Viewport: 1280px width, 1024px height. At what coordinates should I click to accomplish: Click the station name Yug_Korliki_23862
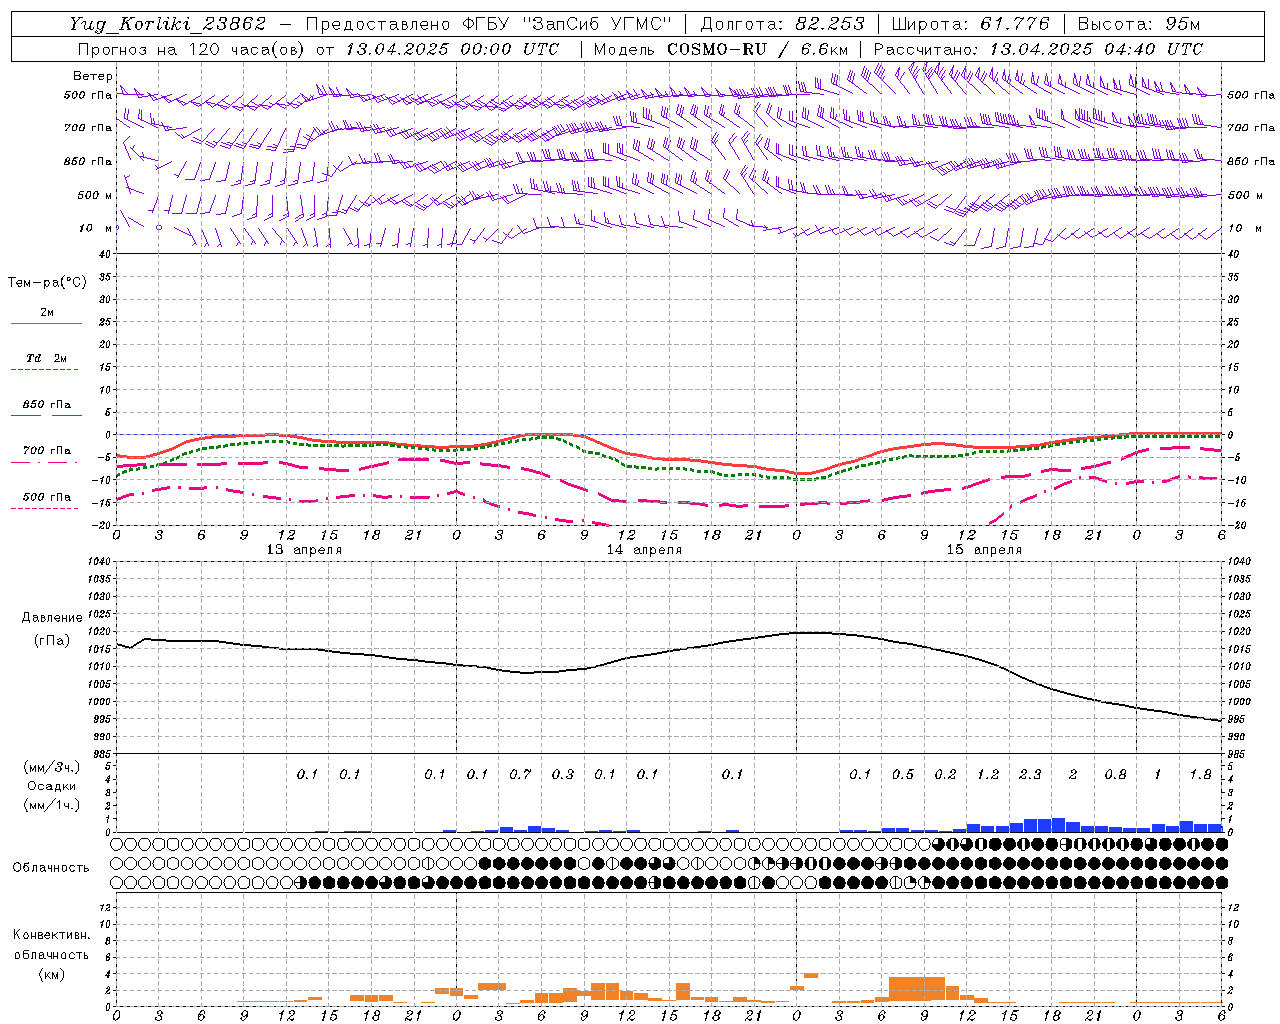click(x=167, y=24)
